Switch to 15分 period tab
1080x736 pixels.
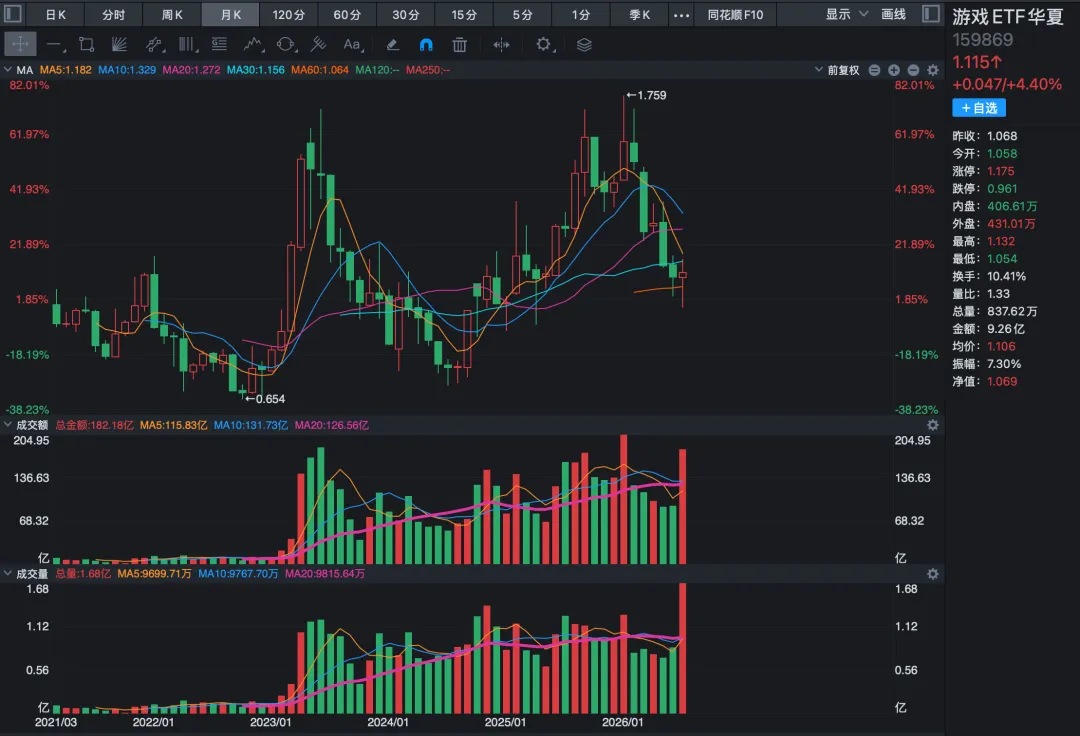click(x=464, y=14)
